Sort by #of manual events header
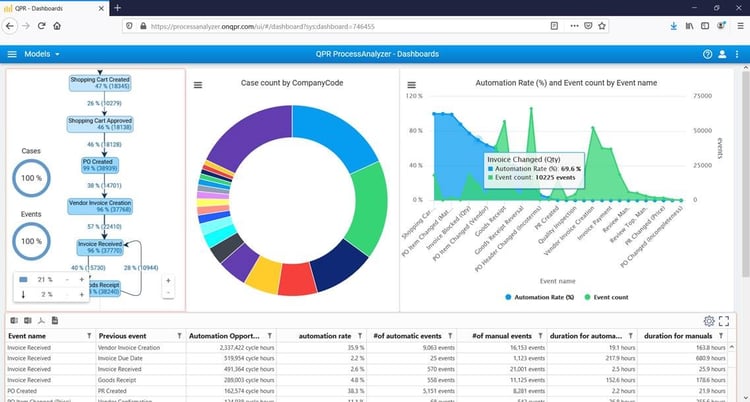The image size is (750, 402). click(501, 336)
